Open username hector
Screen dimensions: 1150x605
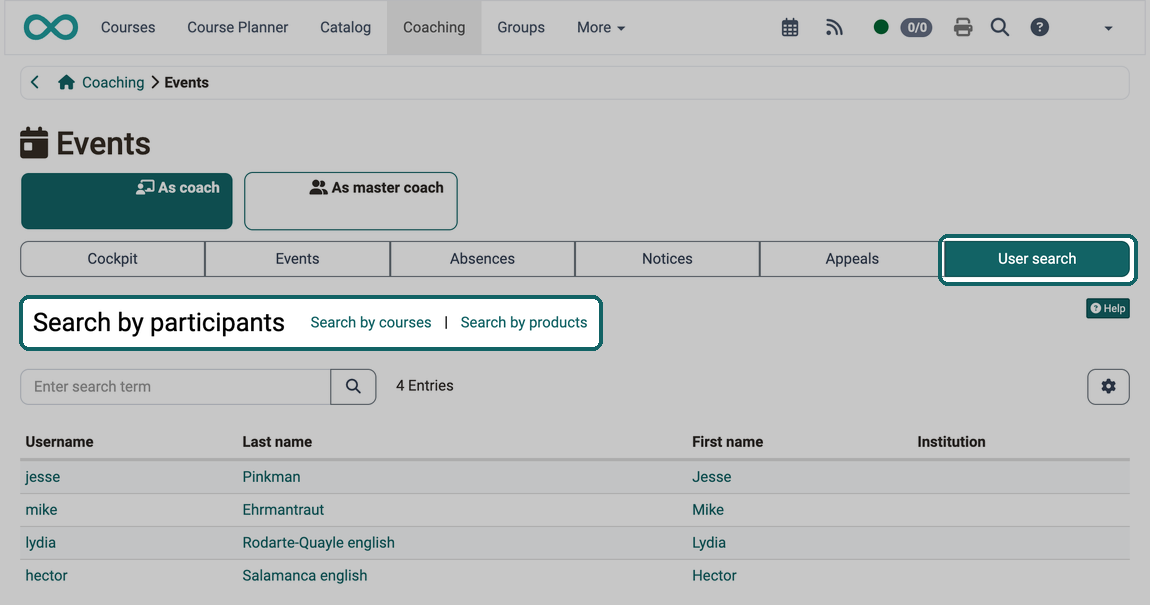[x=46, y=576]
